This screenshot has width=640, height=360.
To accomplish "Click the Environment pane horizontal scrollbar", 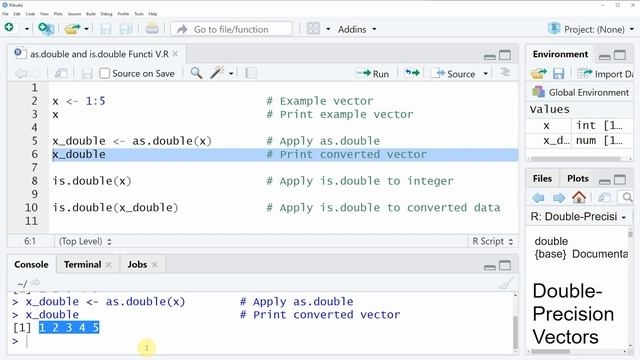I will pos(576,159).
